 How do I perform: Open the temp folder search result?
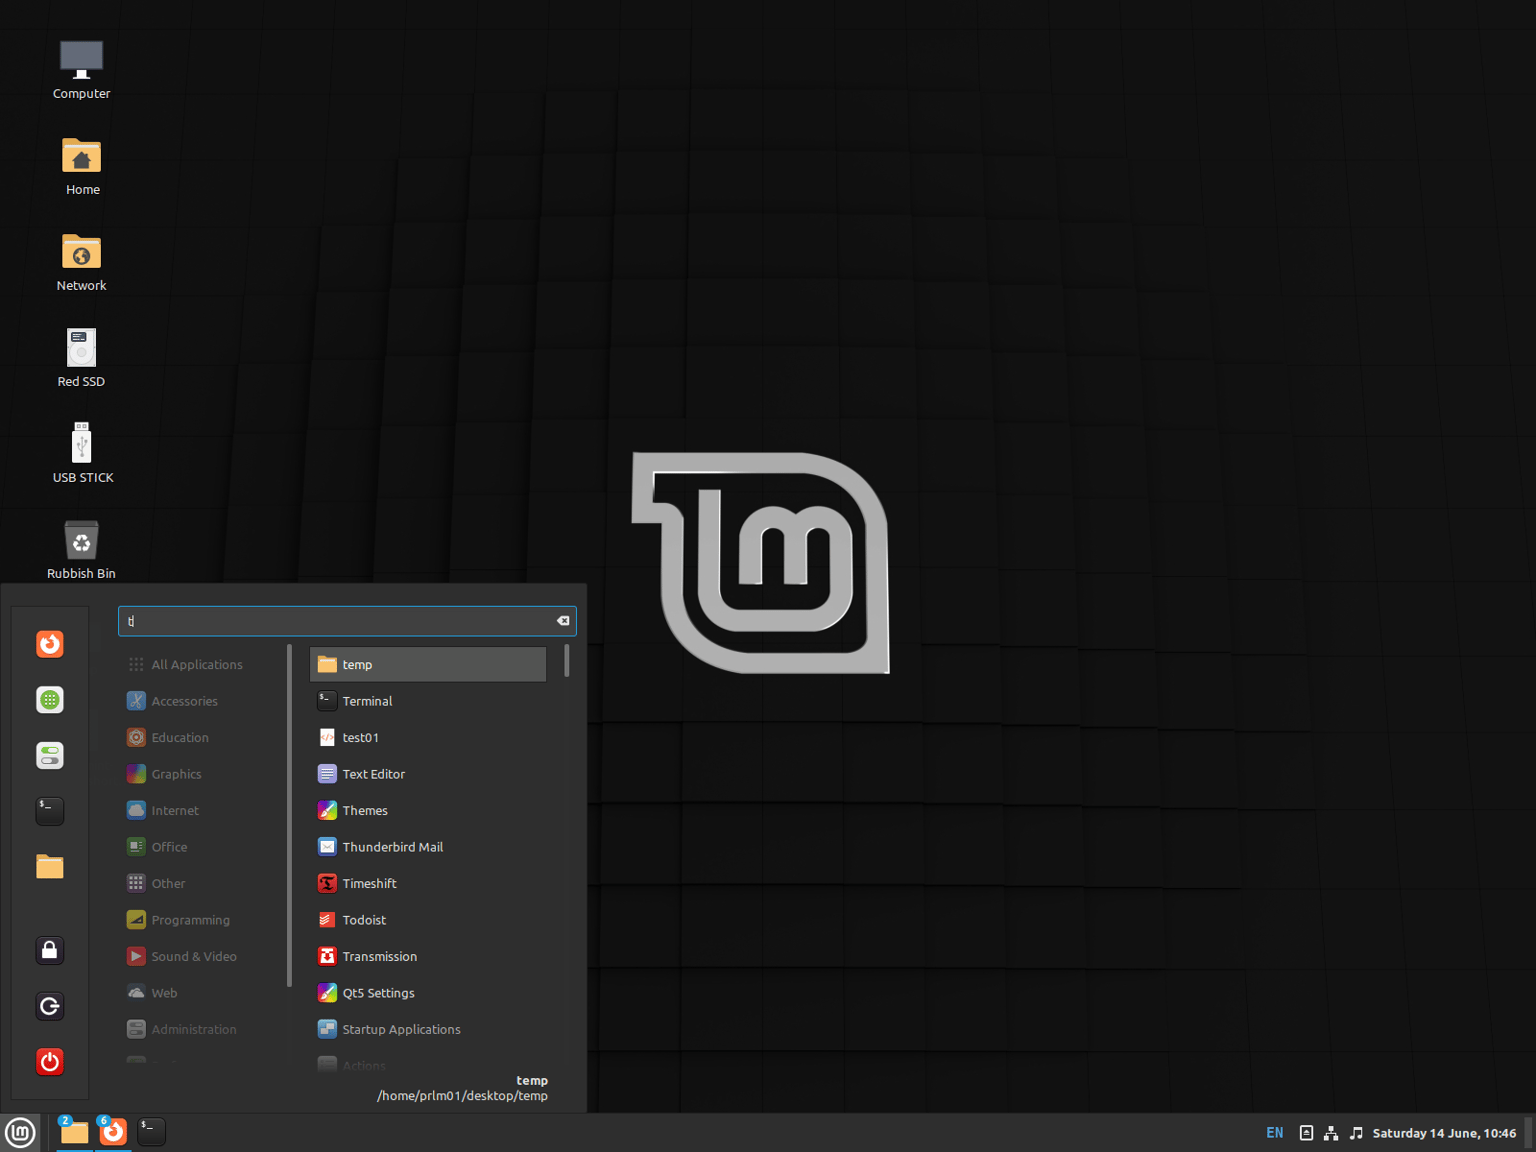[428, 665]
